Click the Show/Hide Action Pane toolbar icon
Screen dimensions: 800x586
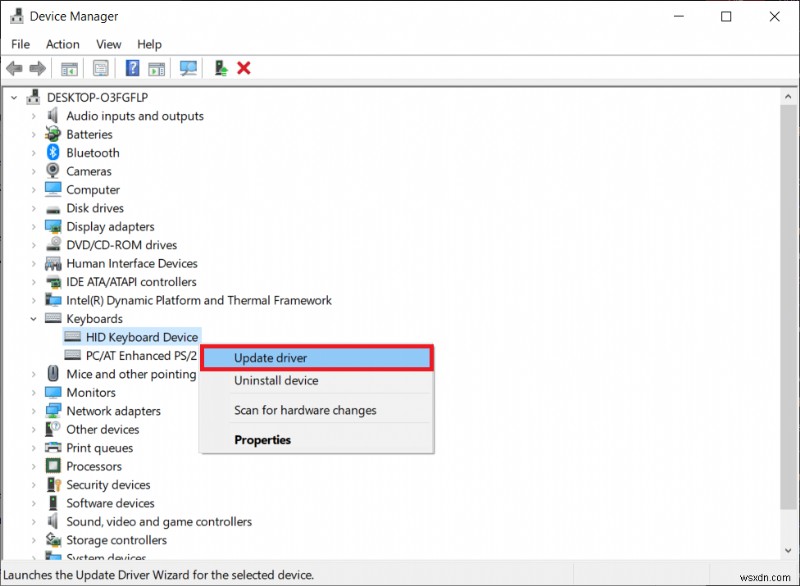click(157, 68)
